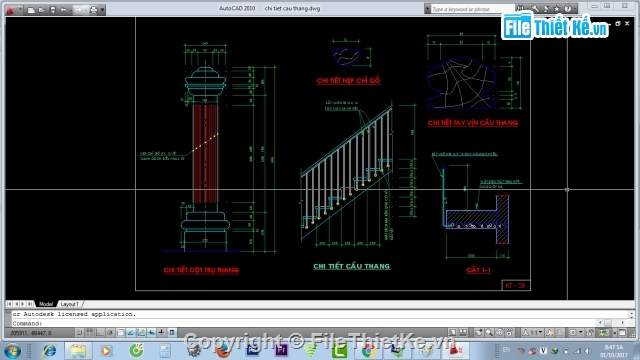Switch to the Layout1 tab

tap(69, 304)
